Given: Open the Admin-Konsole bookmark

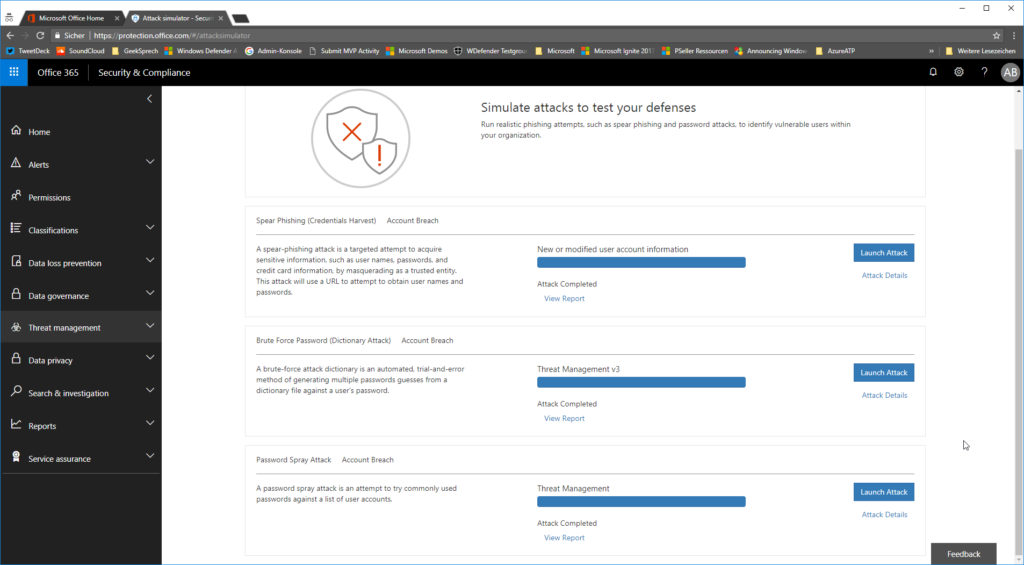Looking at the screenshot, I should pyautogui.click(x=274, y=51).
